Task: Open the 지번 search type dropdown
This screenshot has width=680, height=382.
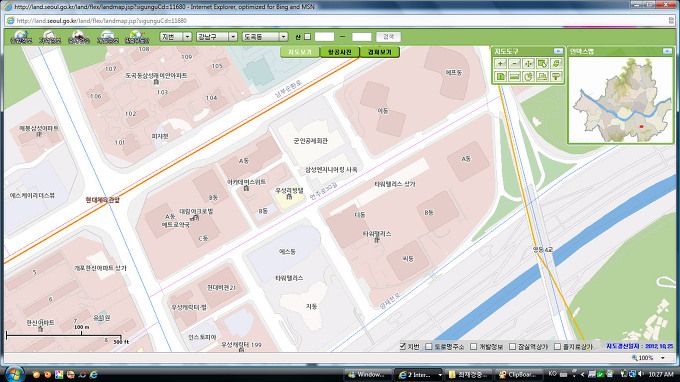Action: [x=175, y=37]
